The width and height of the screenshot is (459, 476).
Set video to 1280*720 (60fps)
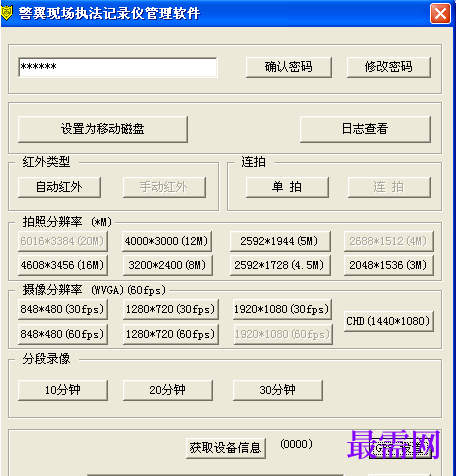tap(171, 334)
